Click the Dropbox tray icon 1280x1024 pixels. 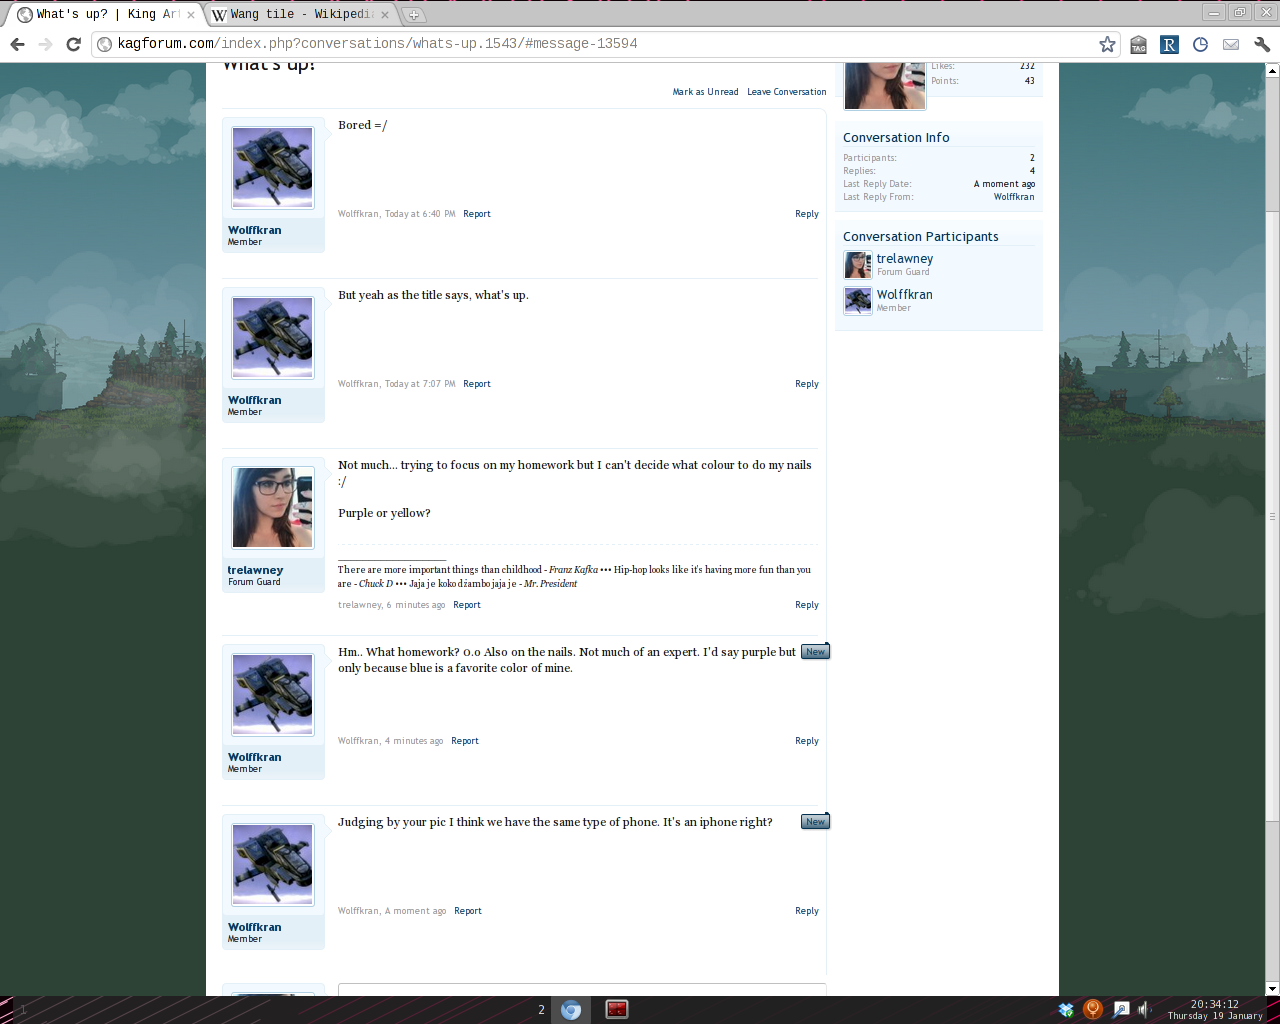[x=1066, y=1010]
